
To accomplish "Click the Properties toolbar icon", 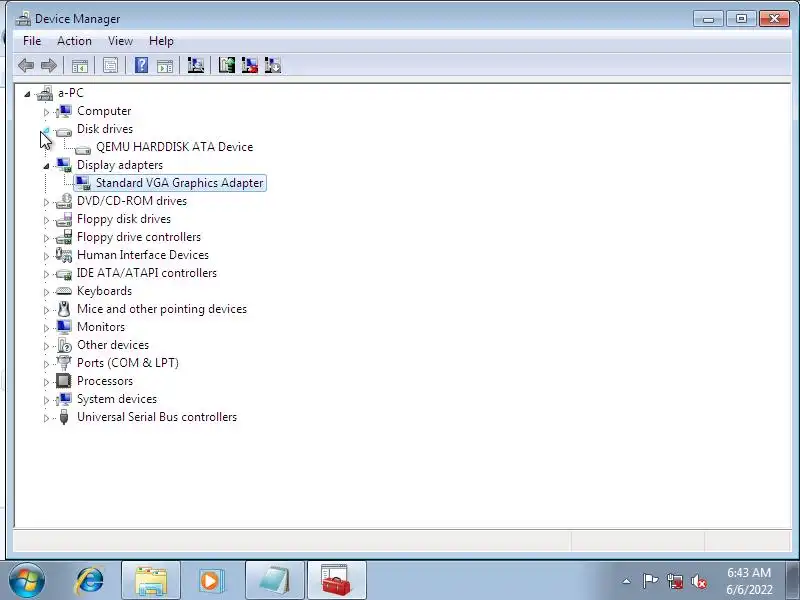I will [110, 65].
